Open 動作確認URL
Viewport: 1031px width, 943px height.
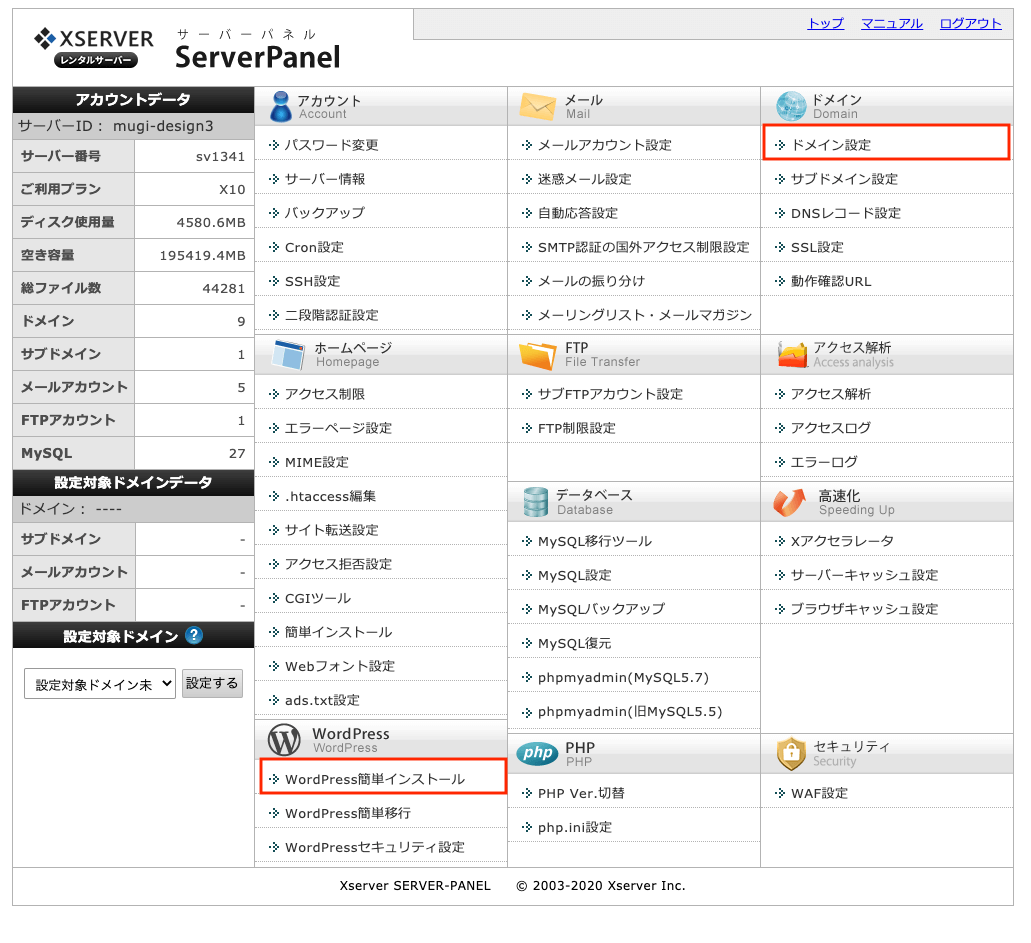tap(831, 281)
